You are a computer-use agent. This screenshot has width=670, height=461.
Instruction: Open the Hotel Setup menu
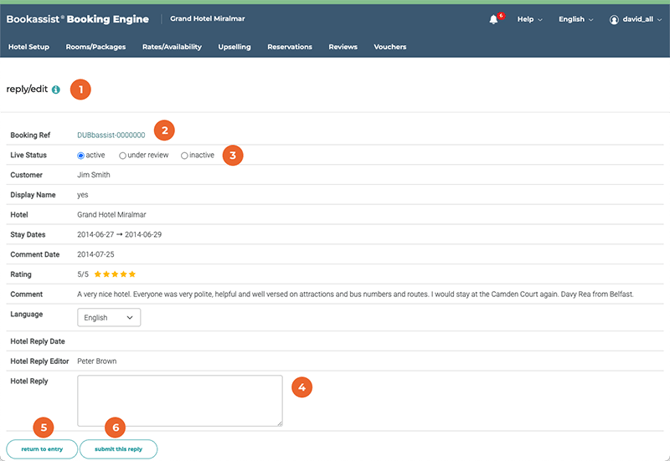28,47
